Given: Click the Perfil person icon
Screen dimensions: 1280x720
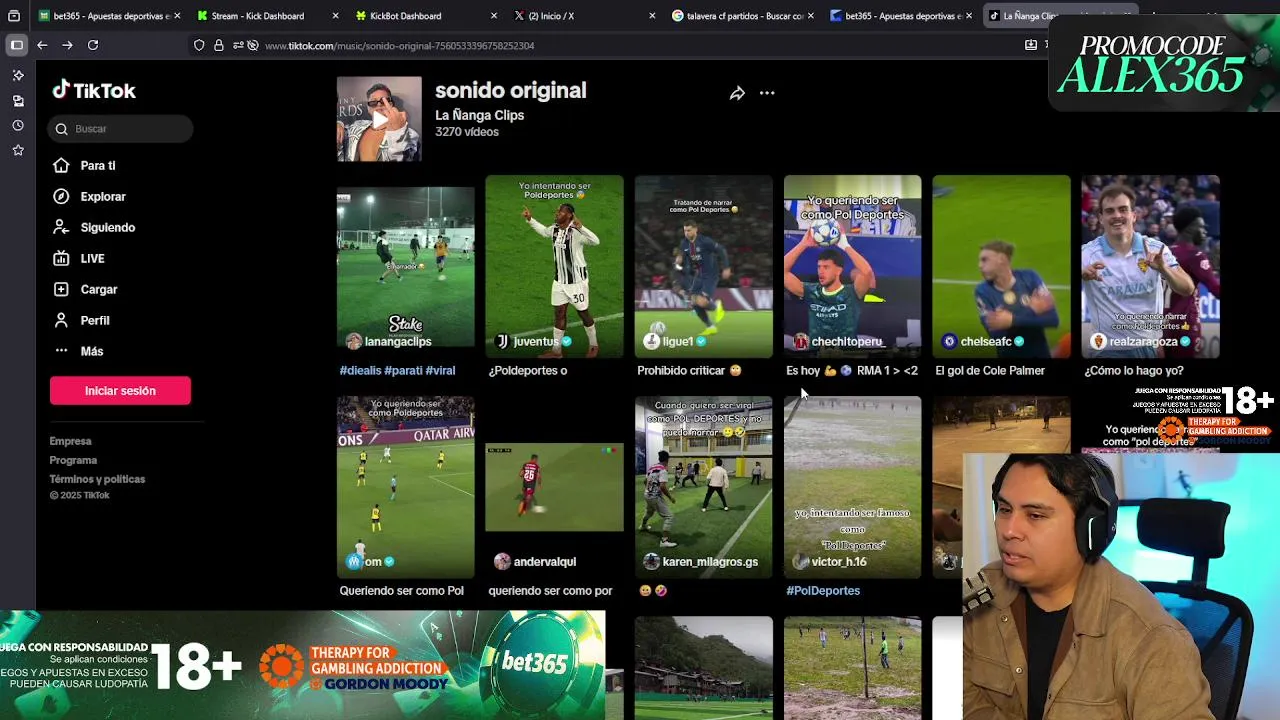Looking at the screenshot, I should tap(61, 321).
